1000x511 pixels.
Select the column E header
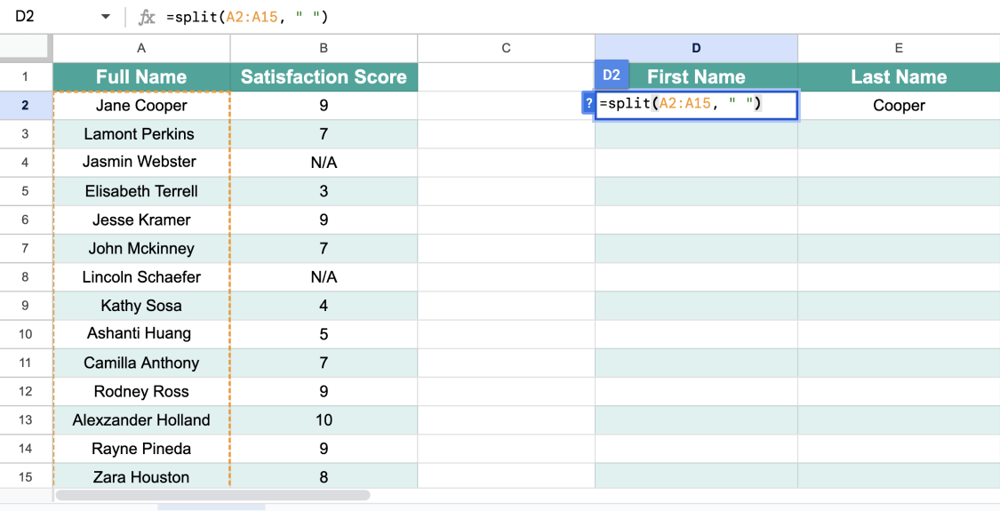pyautogui.click(x=898, y=48)
